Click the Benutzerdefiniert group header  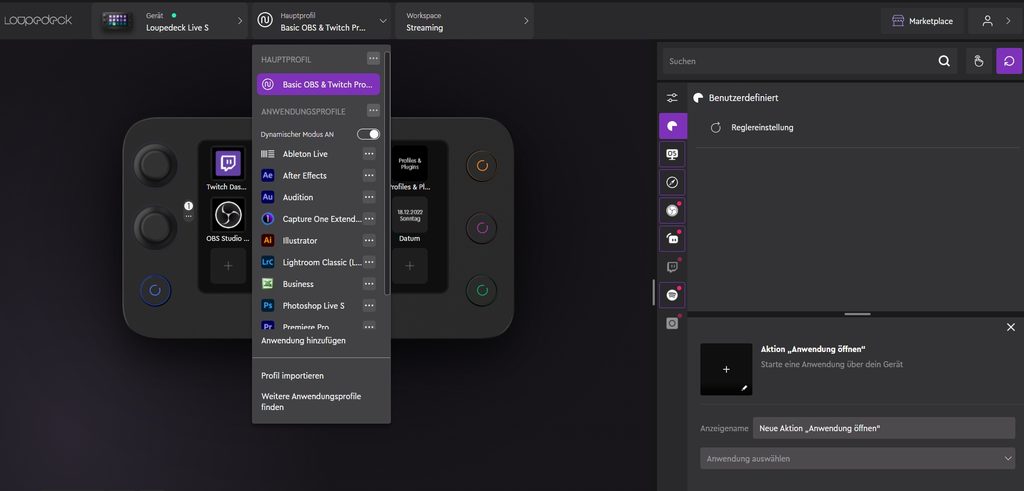(x=743, y=98)
